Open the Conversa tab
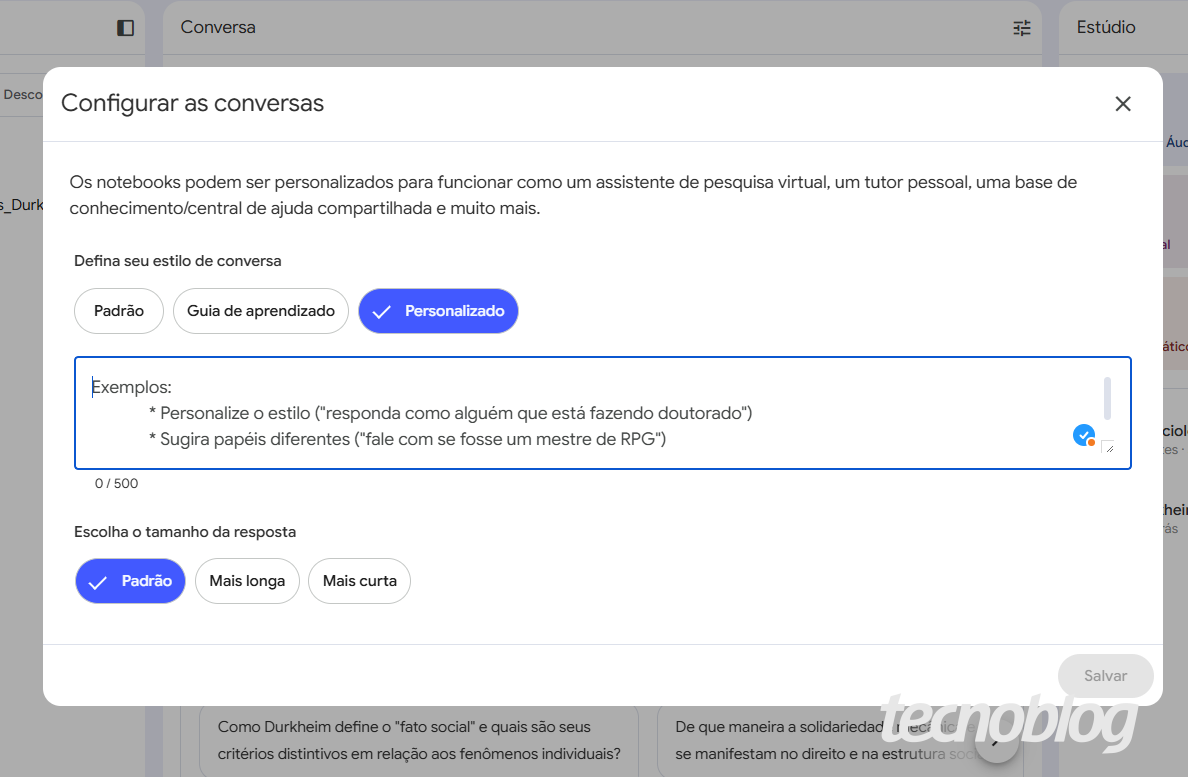 pyautogui.click(x=217, y=27)
